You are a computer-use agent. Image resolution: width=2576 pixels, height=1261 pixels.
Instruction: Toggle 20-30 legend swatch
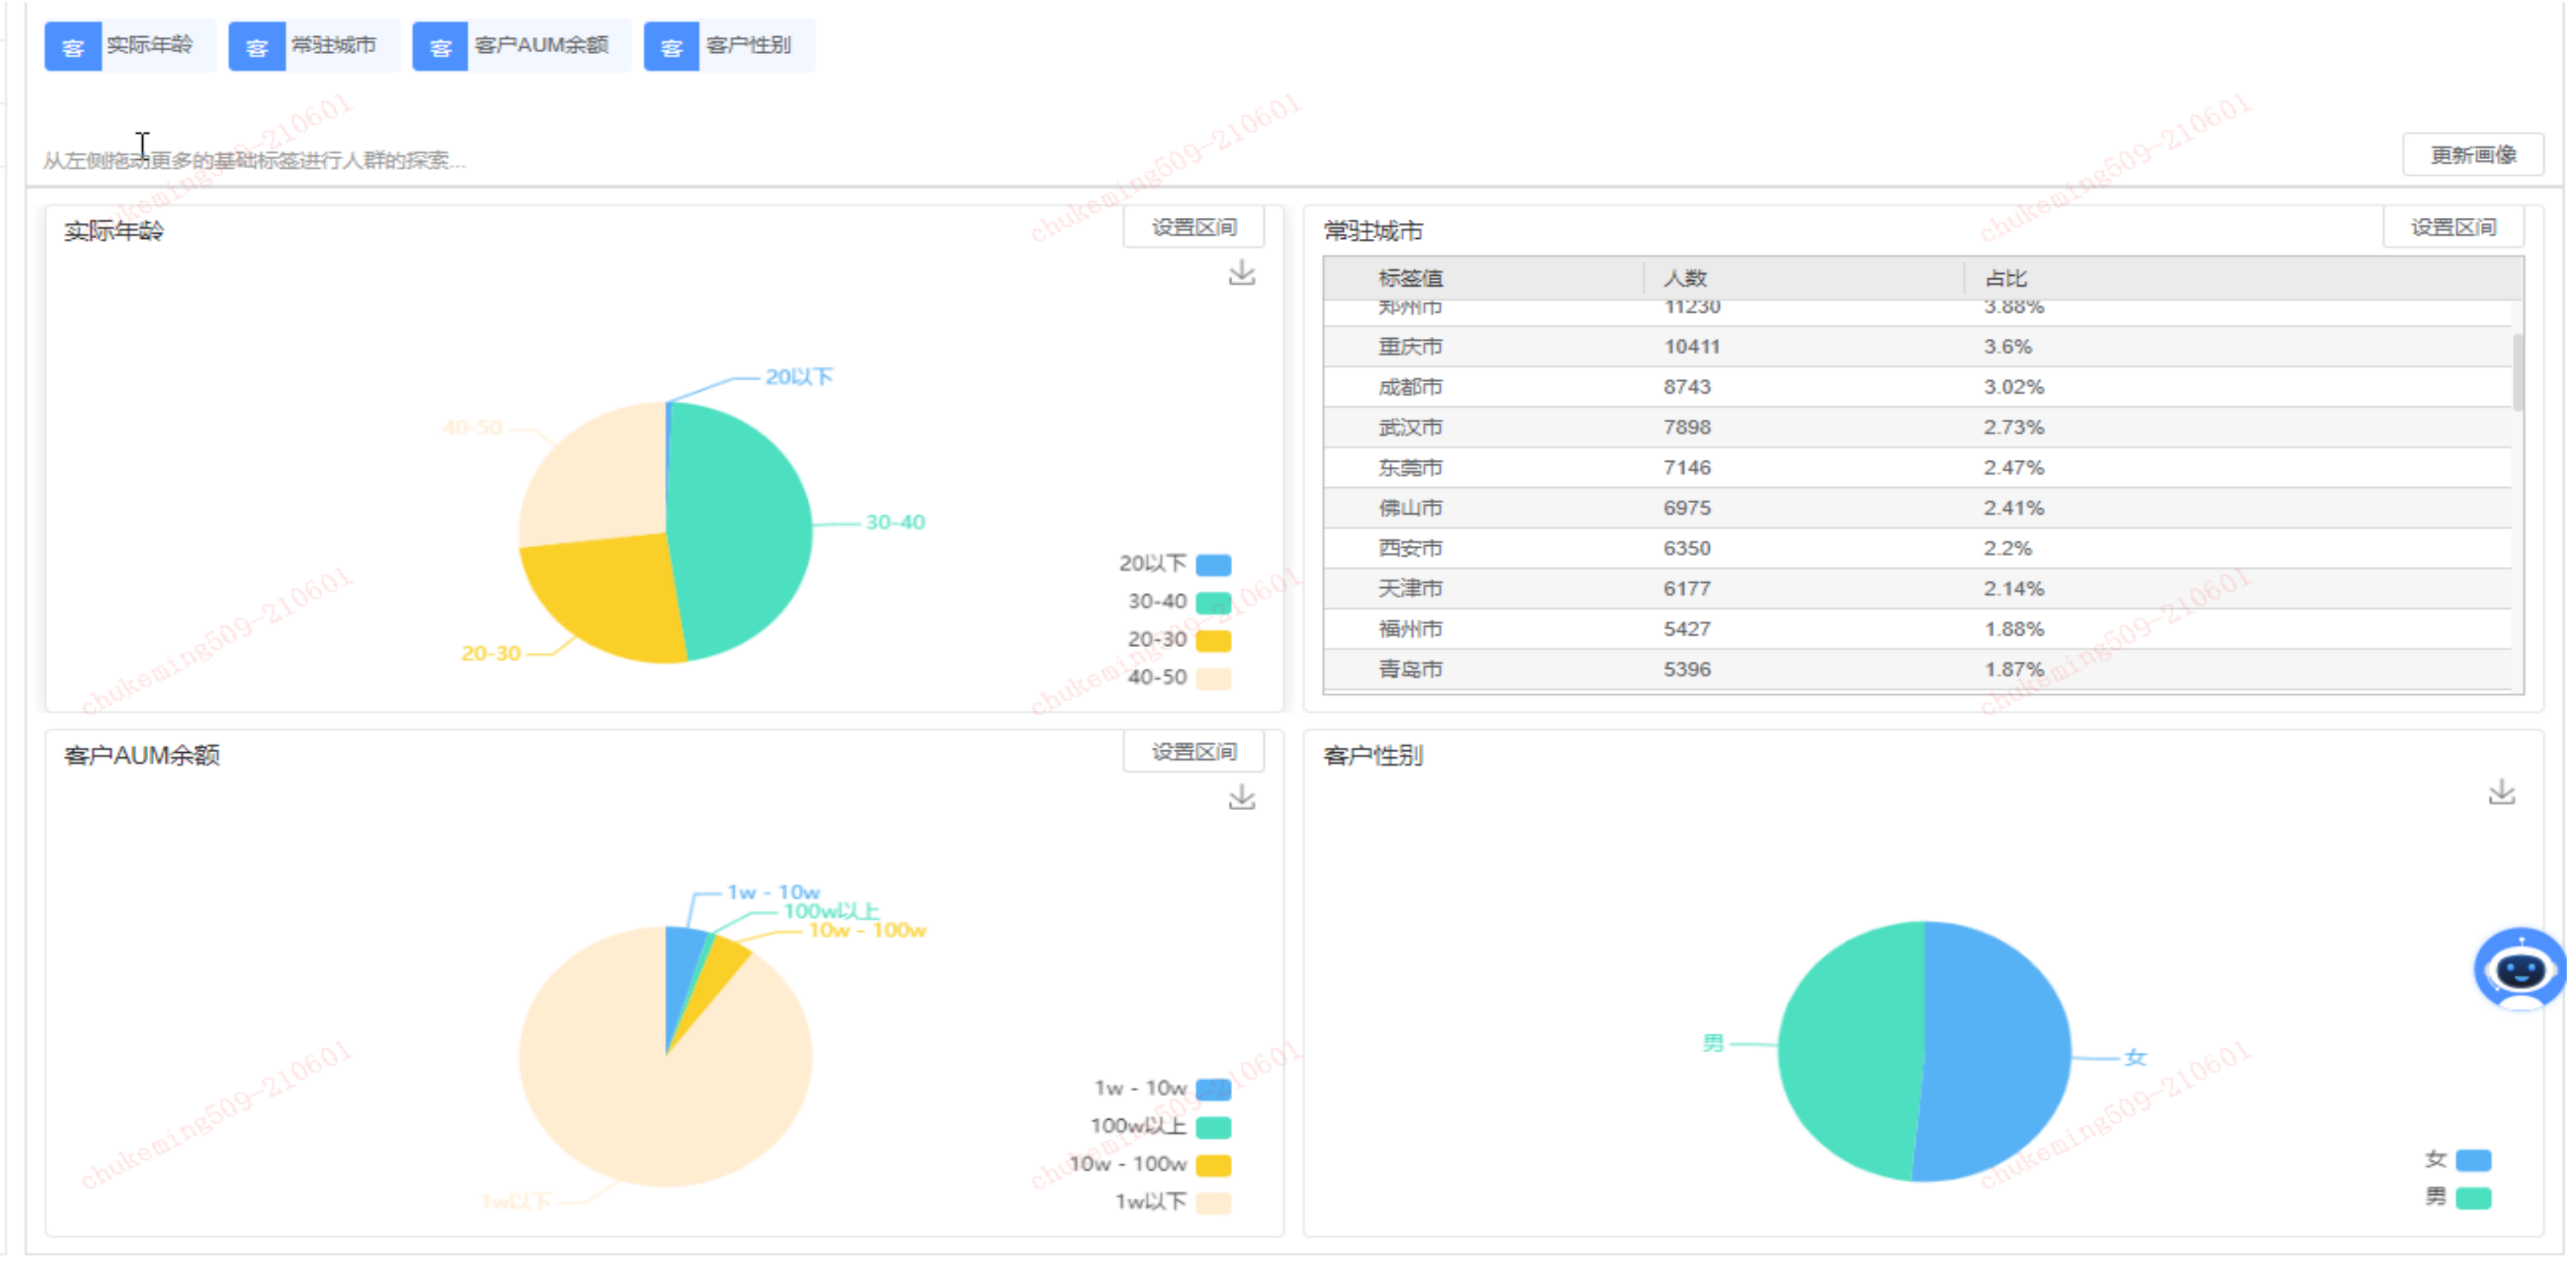(1213, 640)
